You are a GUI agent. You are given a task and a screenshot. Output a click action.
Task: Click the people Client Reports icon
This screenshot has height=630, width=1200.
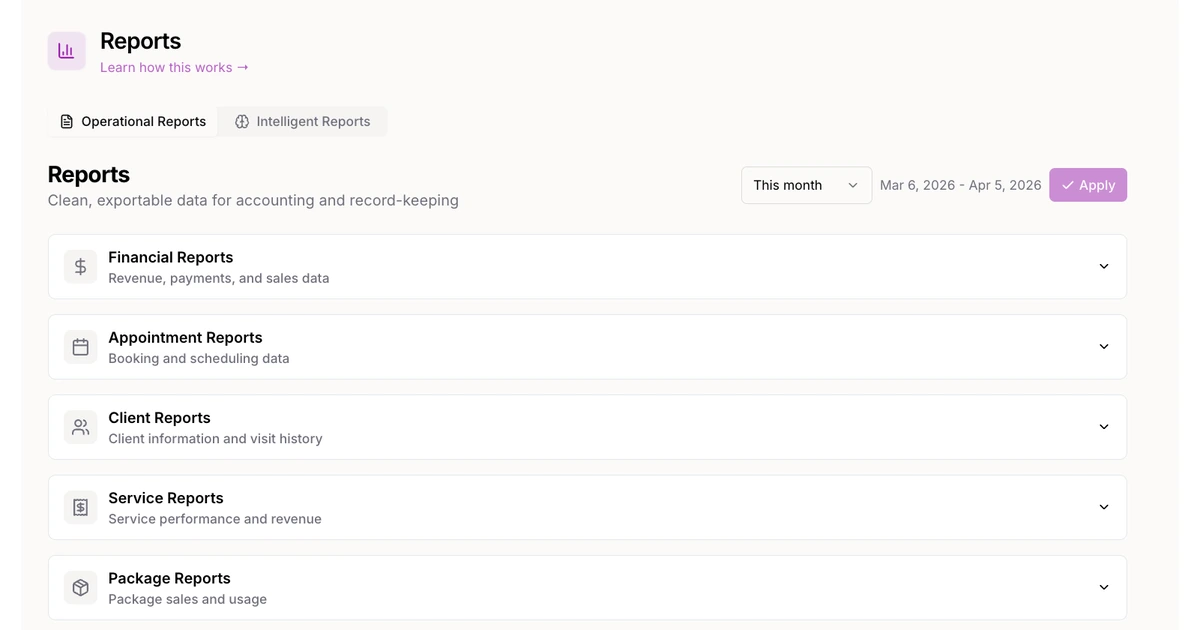pos(81,427)
